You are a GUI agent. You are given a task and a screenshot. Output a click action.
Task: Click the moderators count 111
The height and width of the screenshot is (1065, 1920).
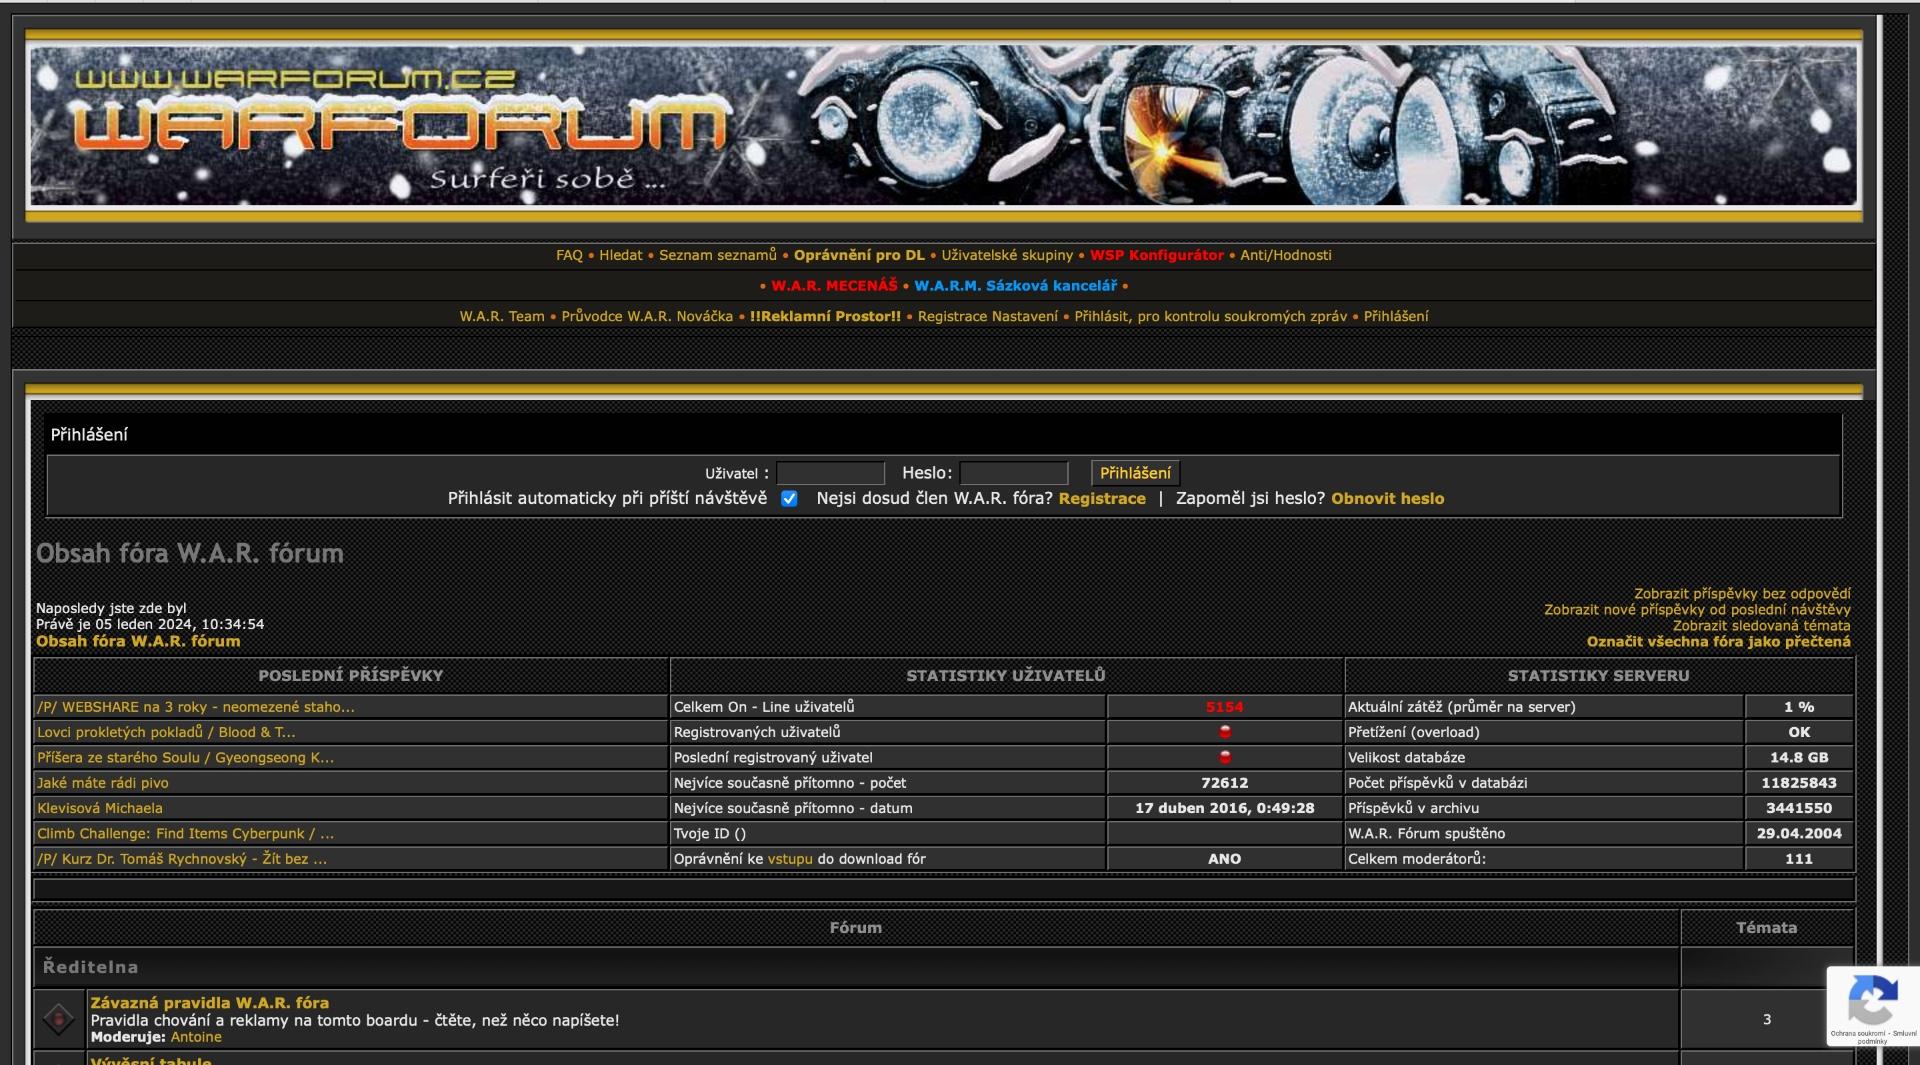point(1798,859)
